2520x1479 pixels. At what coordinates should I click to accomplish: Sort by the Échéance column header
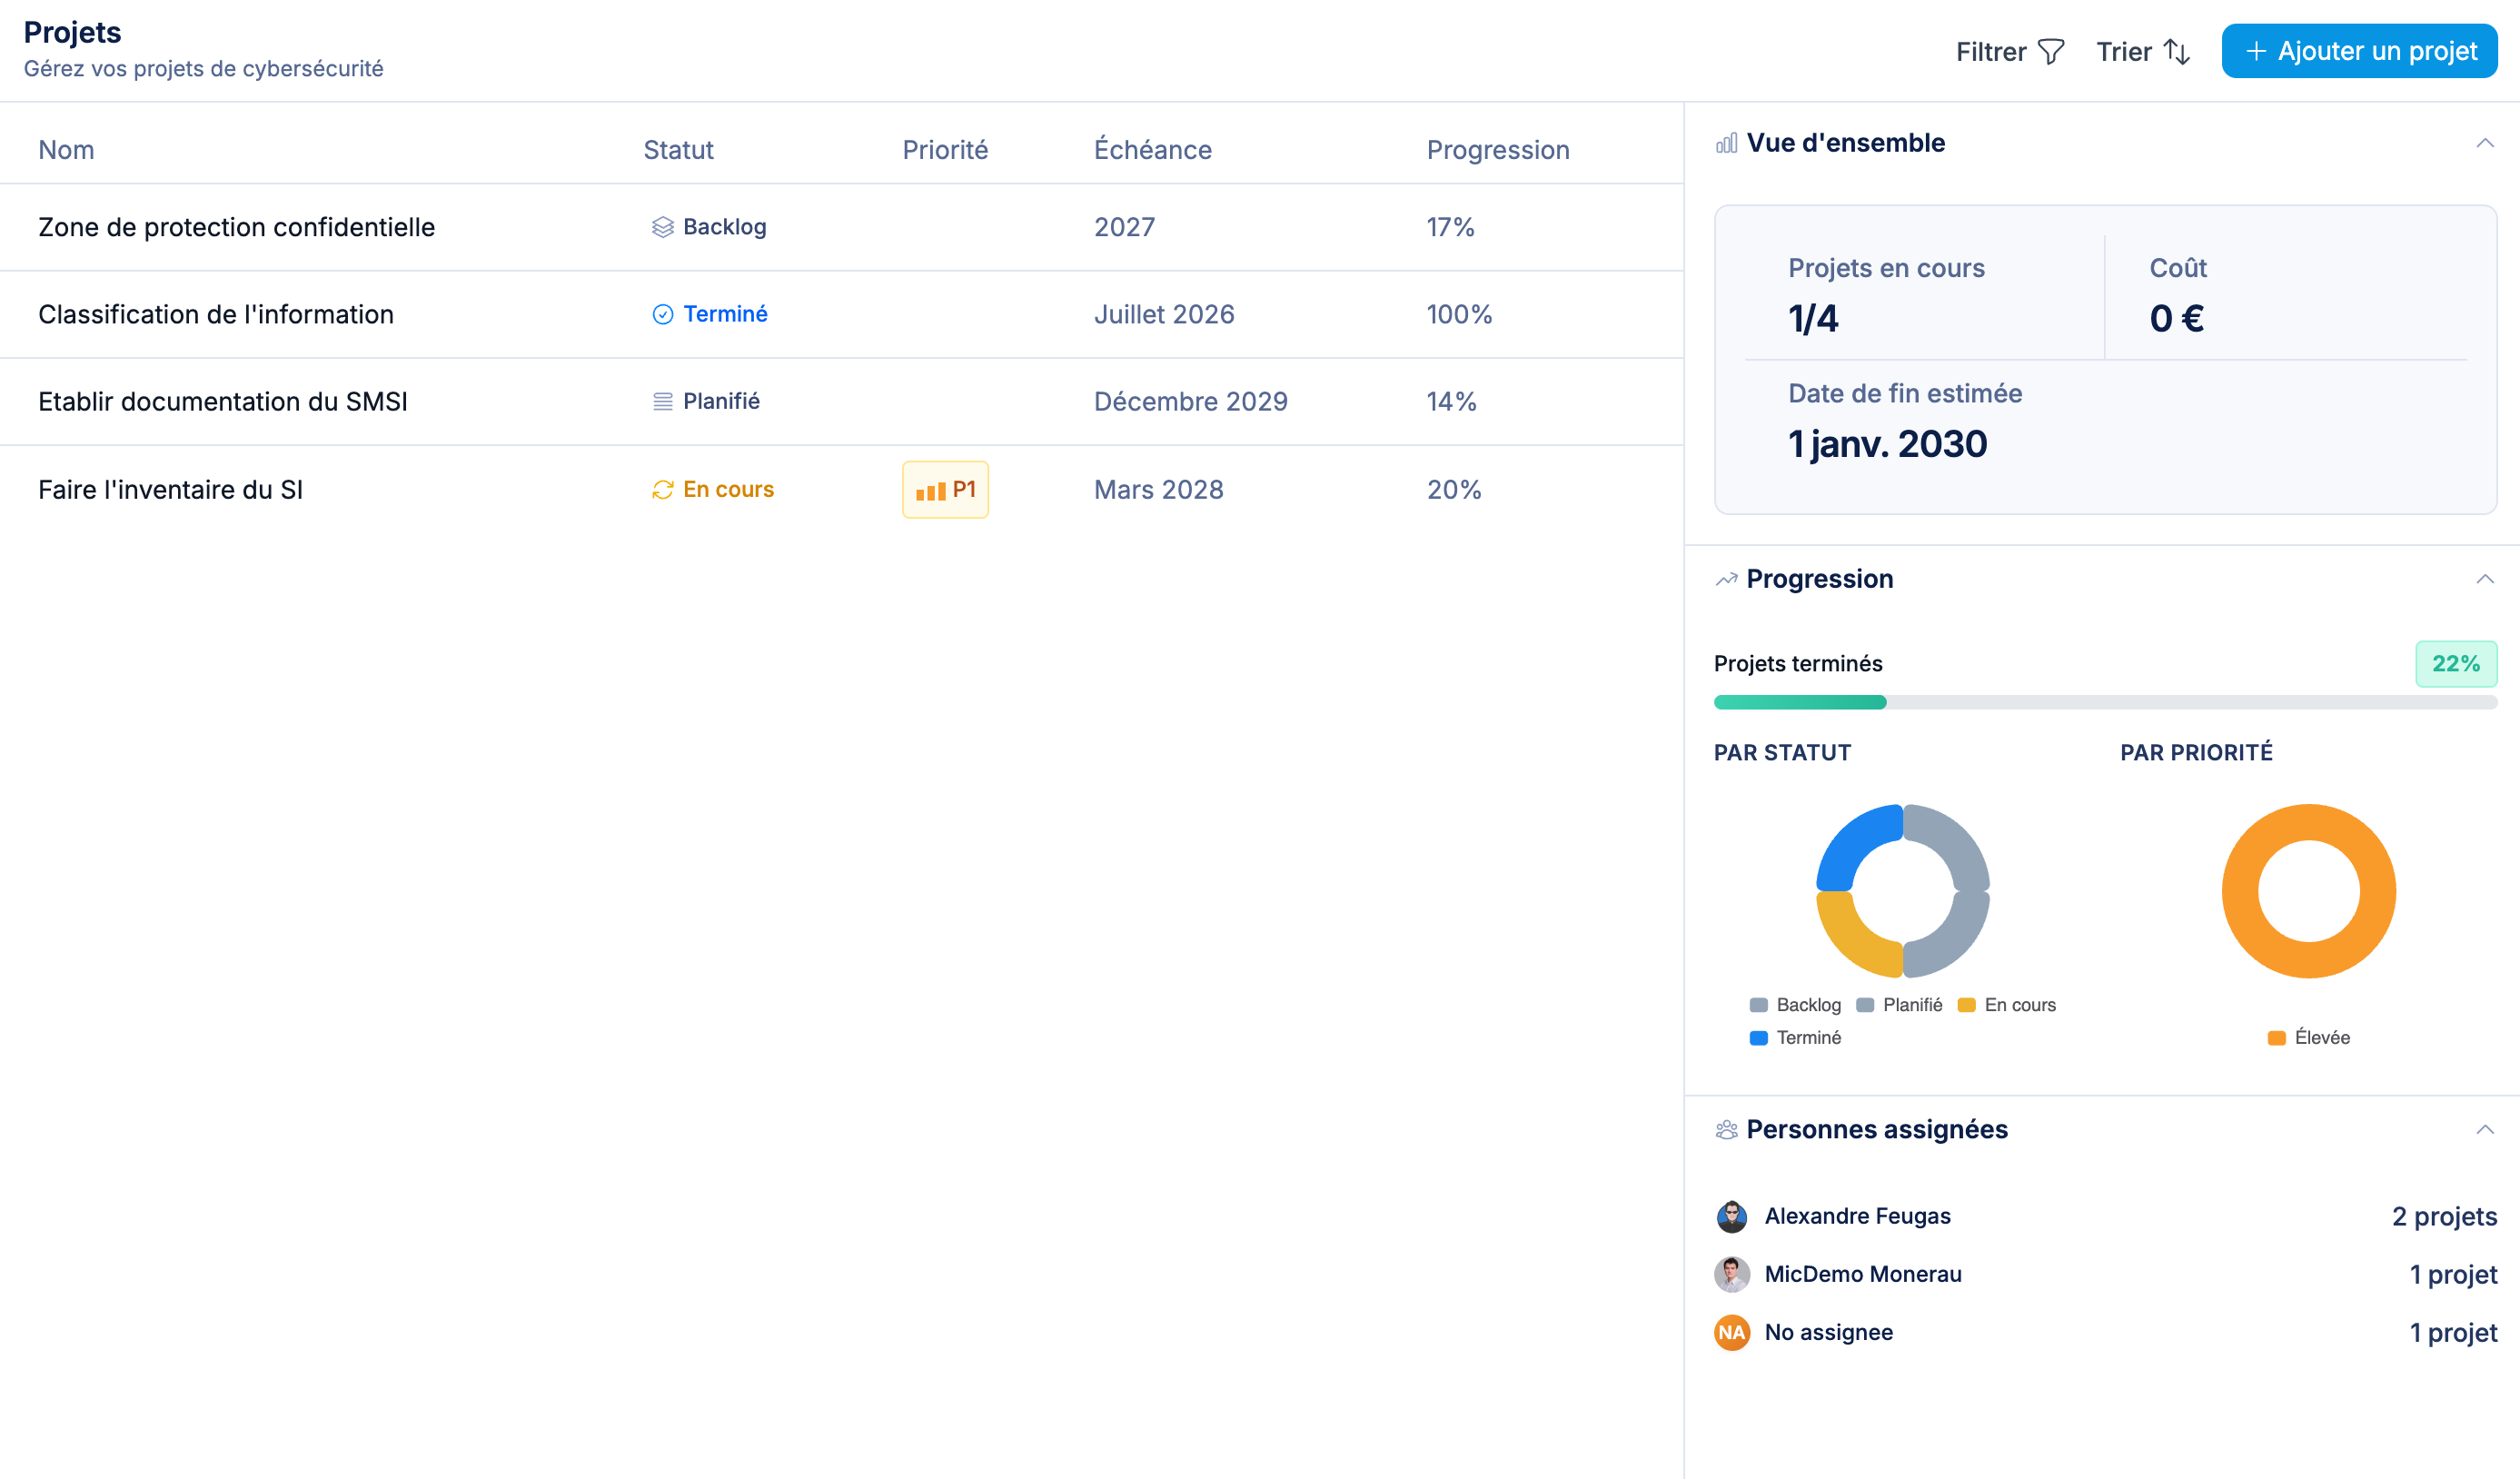[1152, 150]
